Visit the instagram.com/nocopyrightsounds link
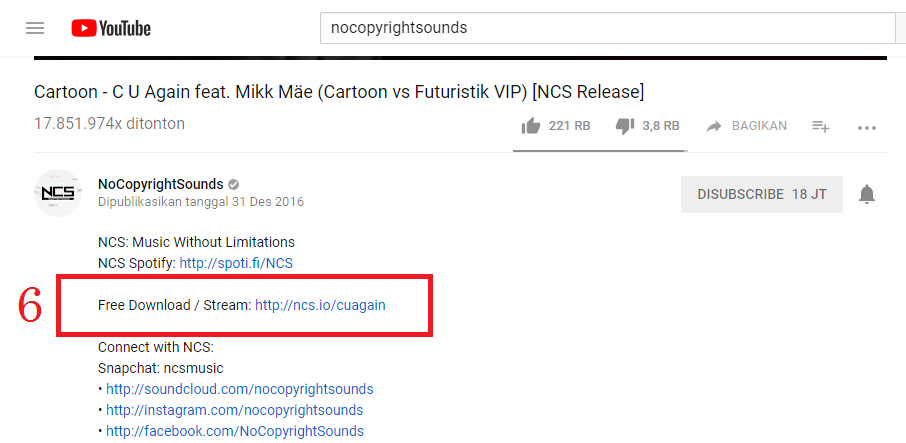The image size is (906, 443). [x=234, y=410]
